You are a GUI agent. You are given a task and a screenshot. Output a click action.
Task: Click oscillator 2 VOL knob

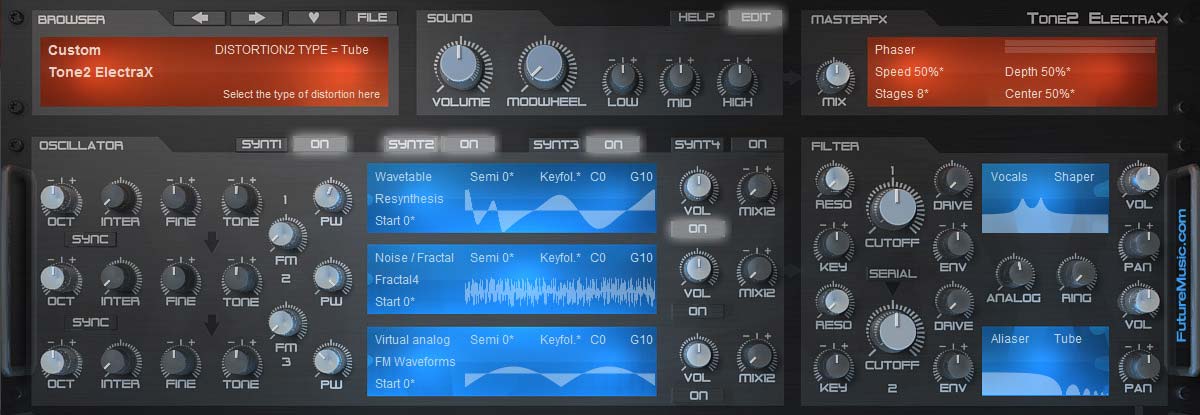698,270
